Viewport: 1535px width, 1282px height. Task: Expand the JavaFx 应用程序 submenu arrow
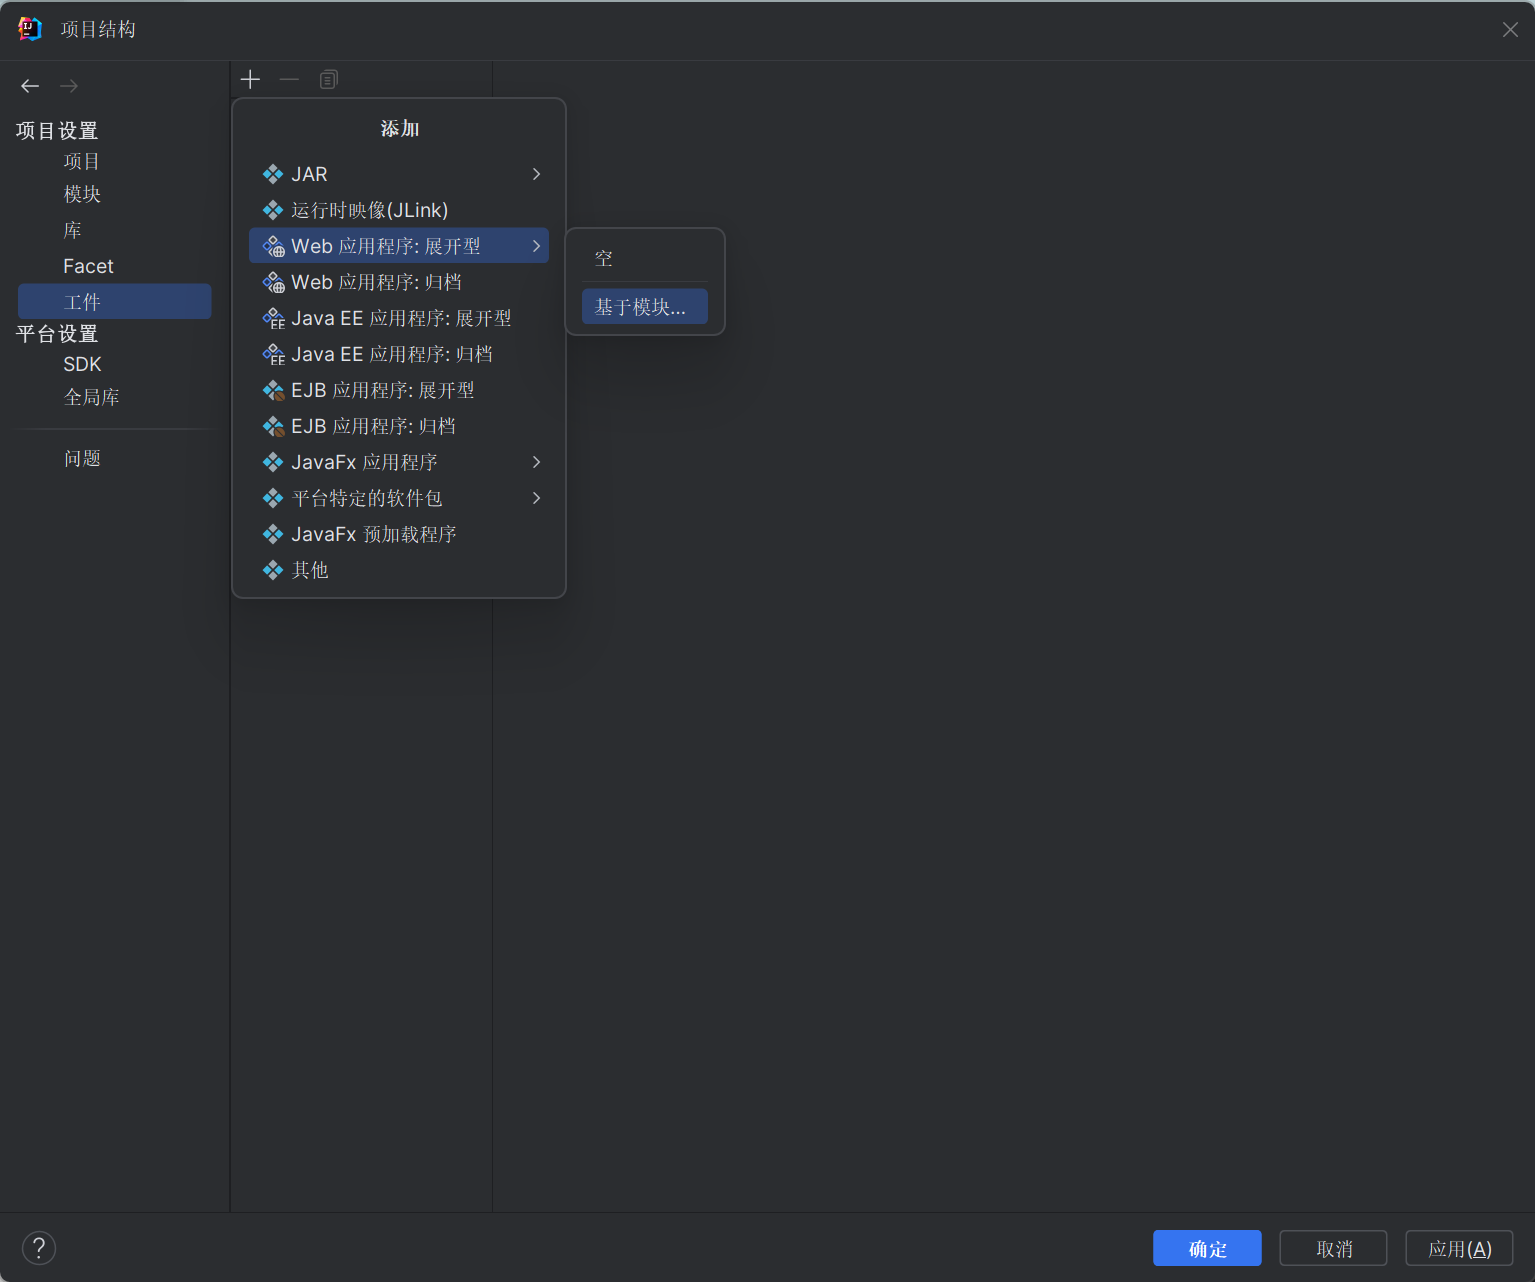pos(537,462)
